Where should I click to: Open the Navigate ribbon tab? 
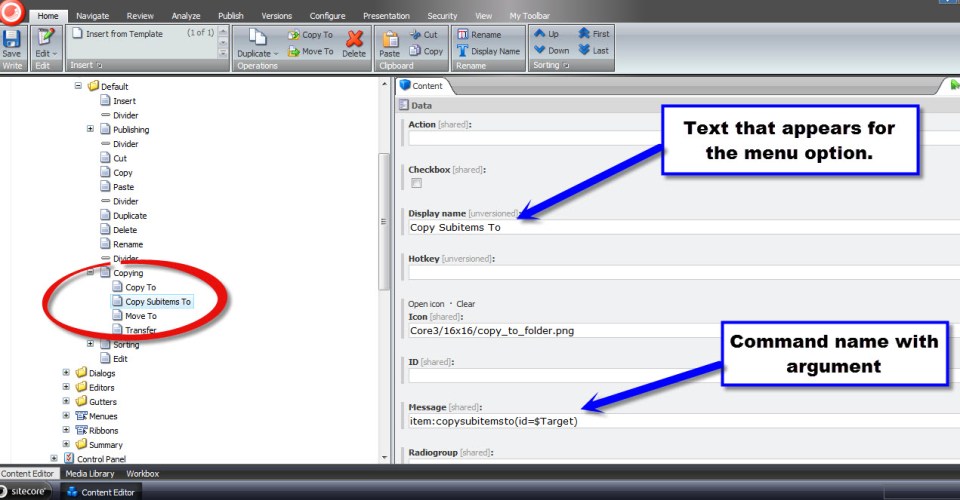point(92,16)
